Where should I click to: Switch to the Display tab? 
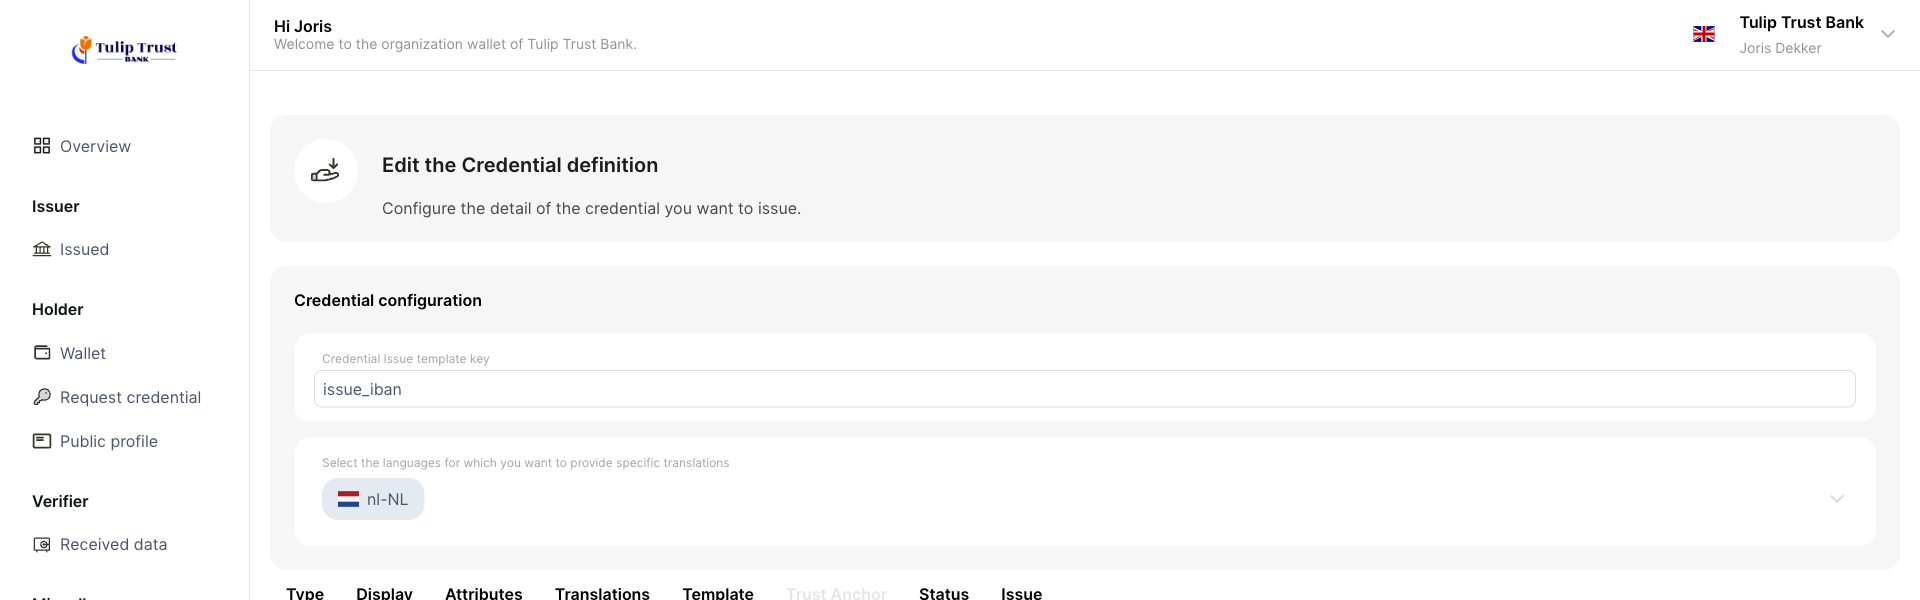click(x=384, y=593)
